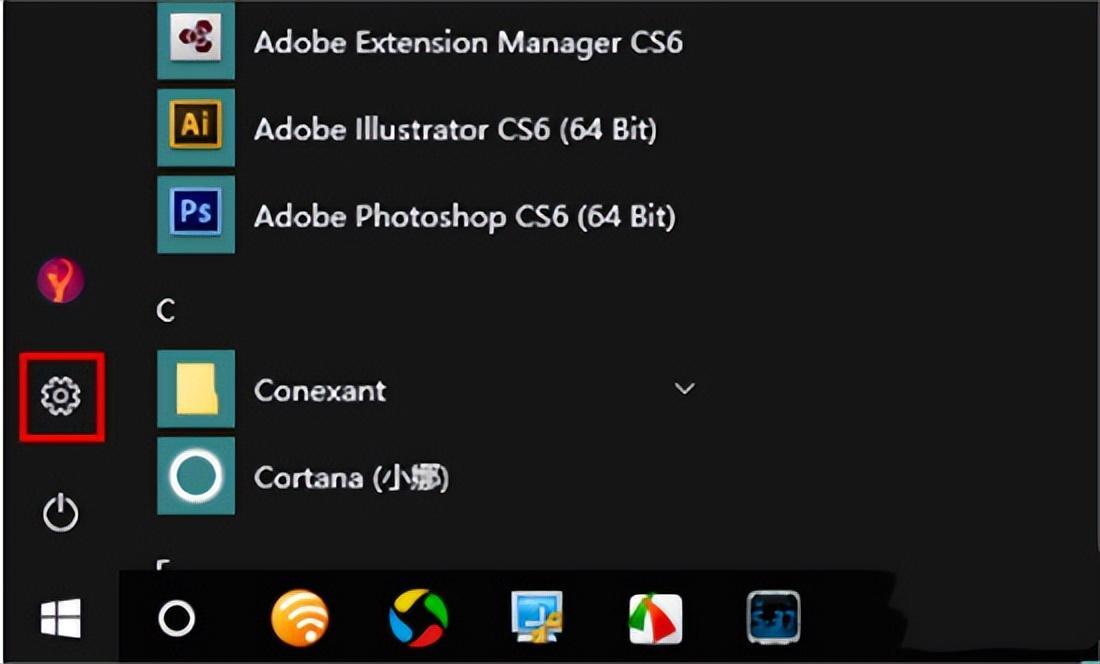Click the monitor-with-key taskbar icon
Viewport: 1100px width, 664px height.
(537, 618)
